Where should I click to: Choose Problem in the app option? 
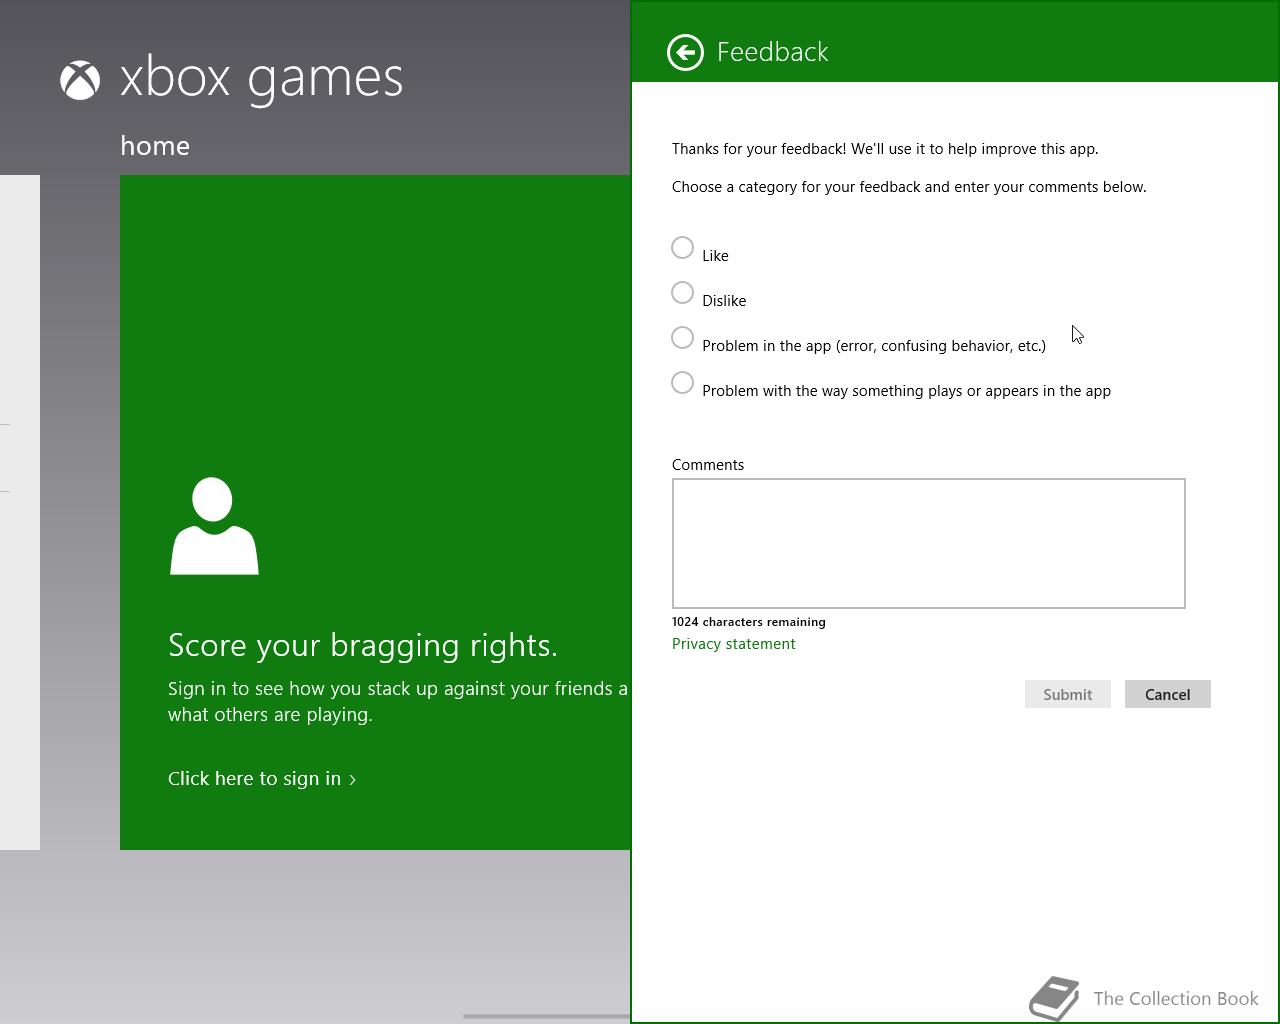682,337
